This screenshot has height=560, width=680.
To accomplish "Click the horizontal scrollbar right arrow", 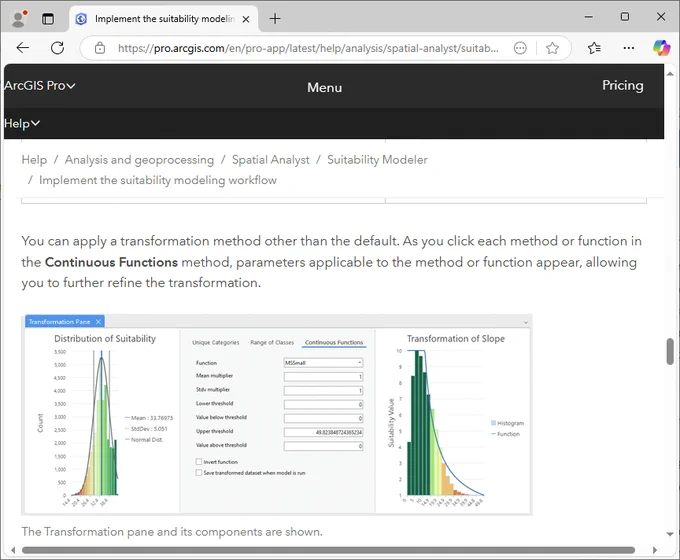I will 654,550.
